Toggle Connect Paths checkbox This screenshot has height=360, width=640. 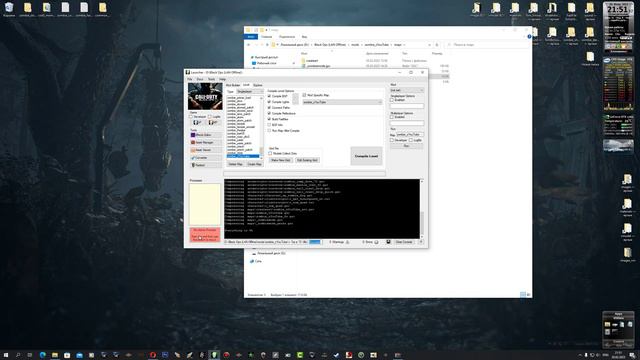pyautogui.click(x=269, y=107)
